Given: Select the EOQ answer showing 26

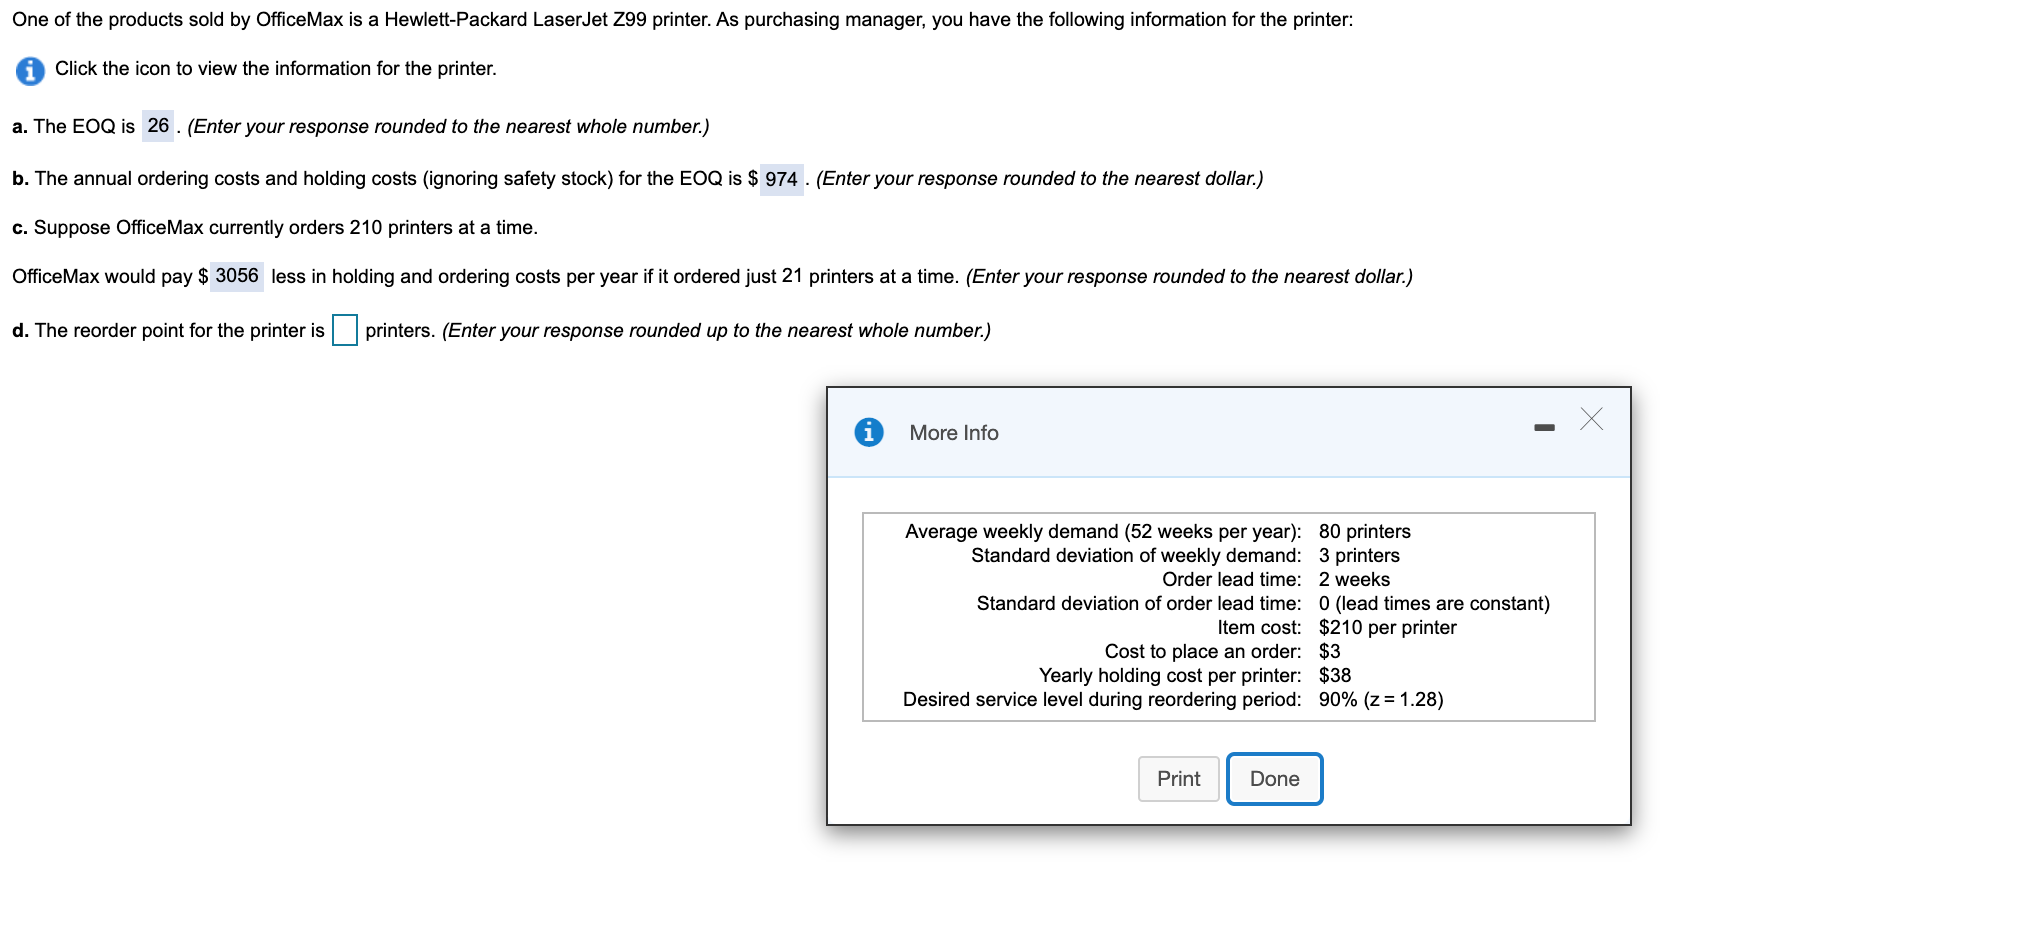Looking at the screenshot, I should (158, 126).
